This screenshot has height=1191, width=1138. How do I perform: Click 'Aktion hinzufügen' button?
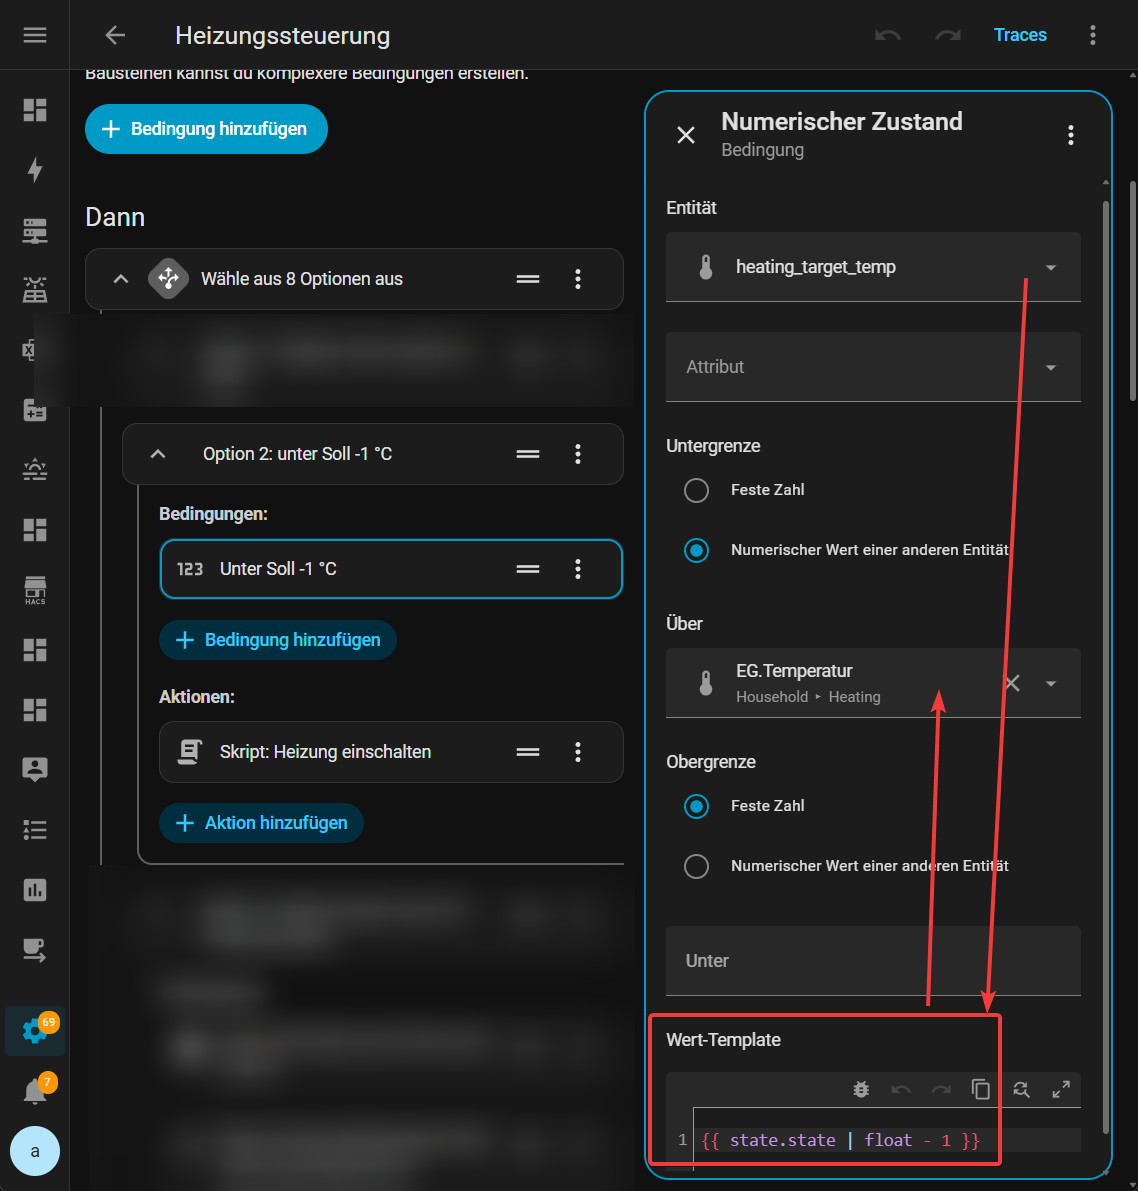pos(261,823)
